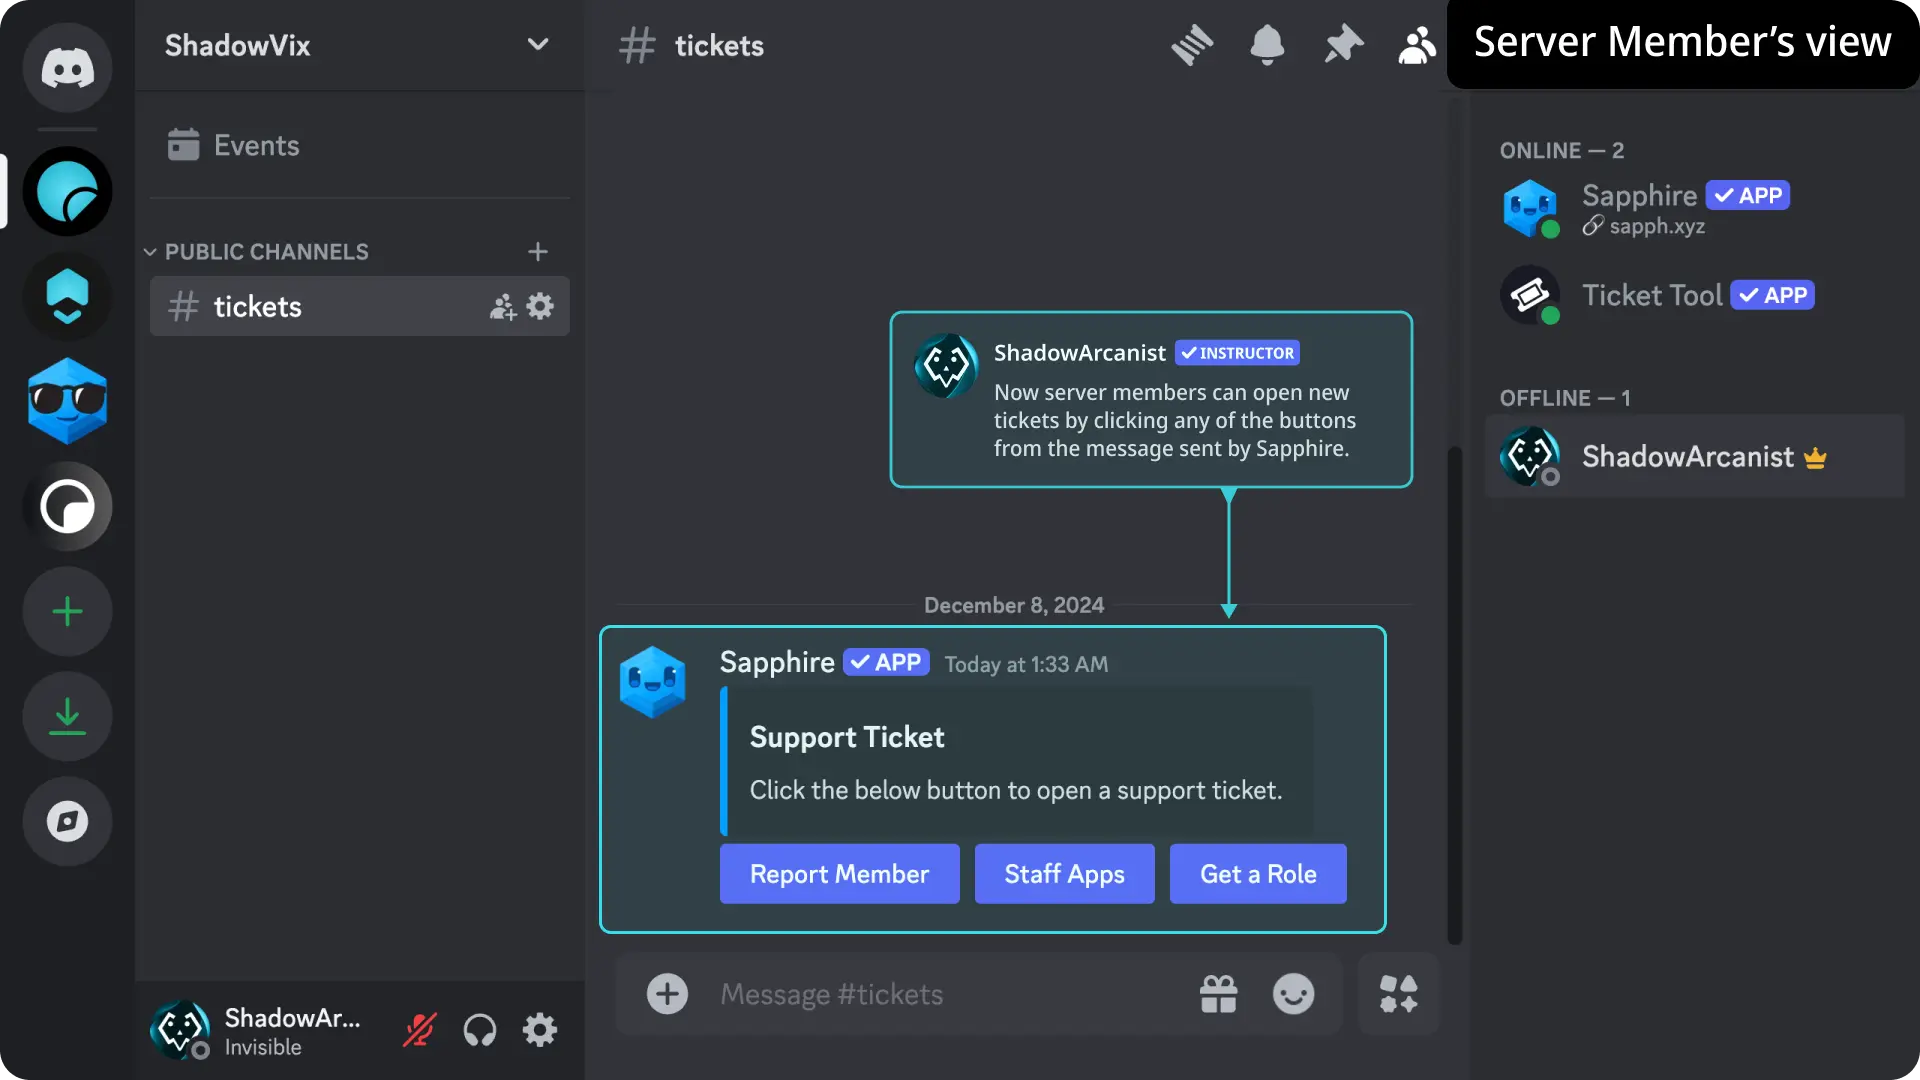Screen dimensions: 1920x1080
Task: Open edit channel gear for tickets
Action: pos(540,306)
